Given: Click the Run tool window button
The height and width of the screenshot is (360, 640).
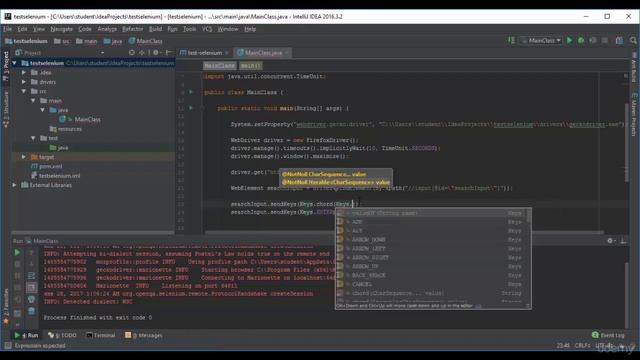Looking at the screenshot, I should [26, 335].
